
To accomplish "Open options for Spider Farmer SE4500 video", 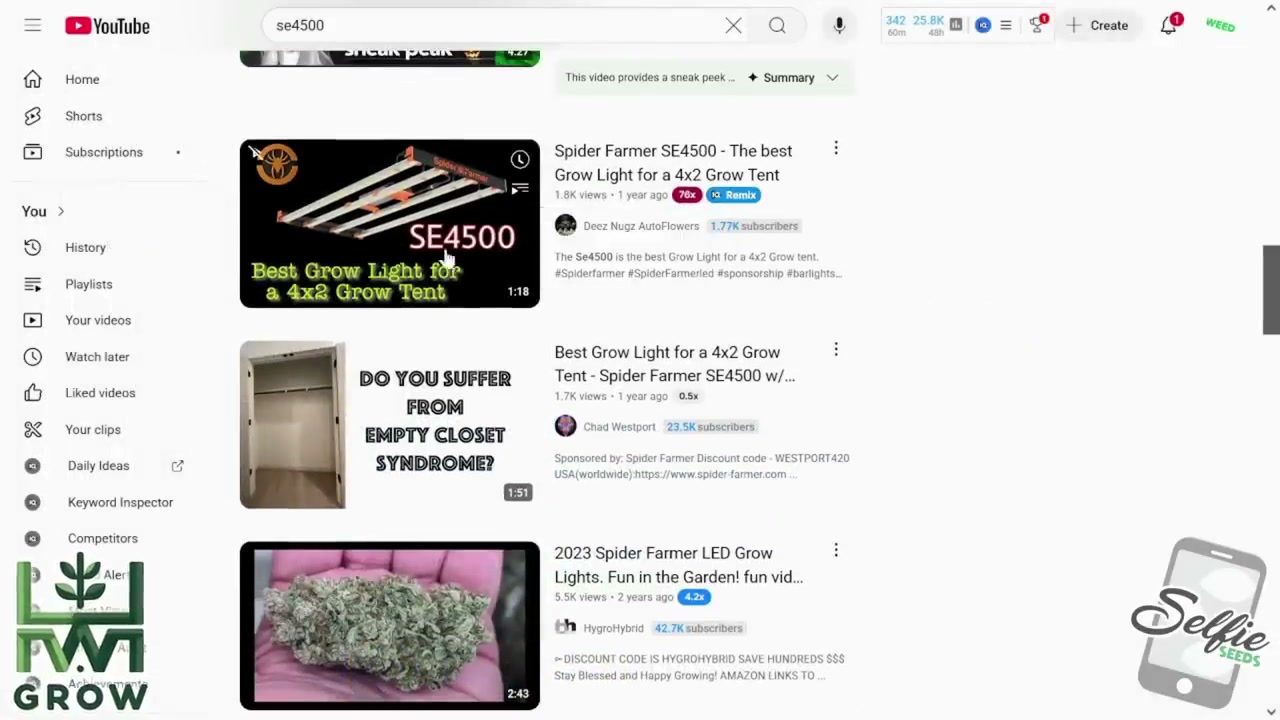I will point(836,149).
